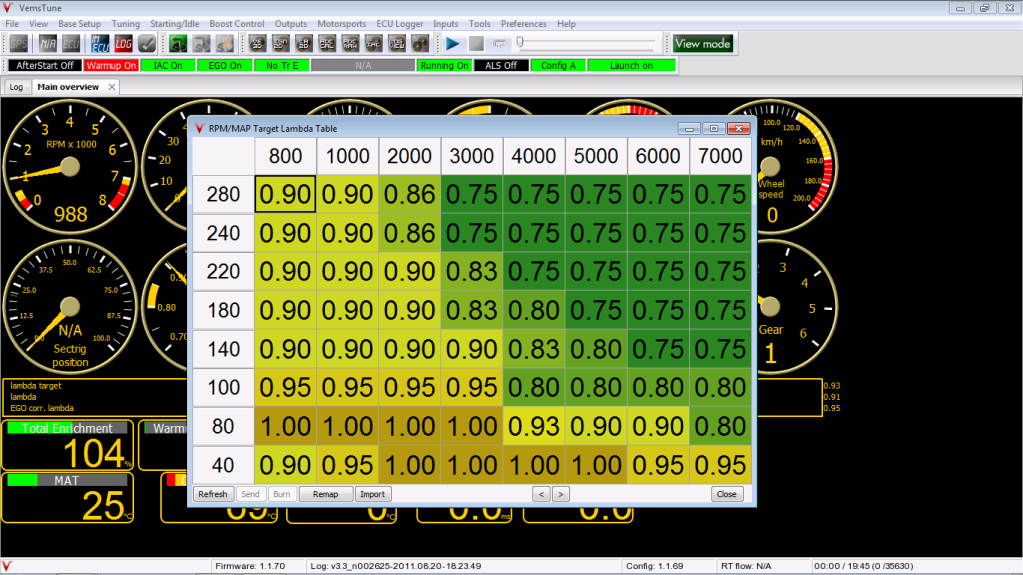Click the checkmark validate toolbar icon
This screenshot has height=575, width=1023.
(x=147, y=43)
